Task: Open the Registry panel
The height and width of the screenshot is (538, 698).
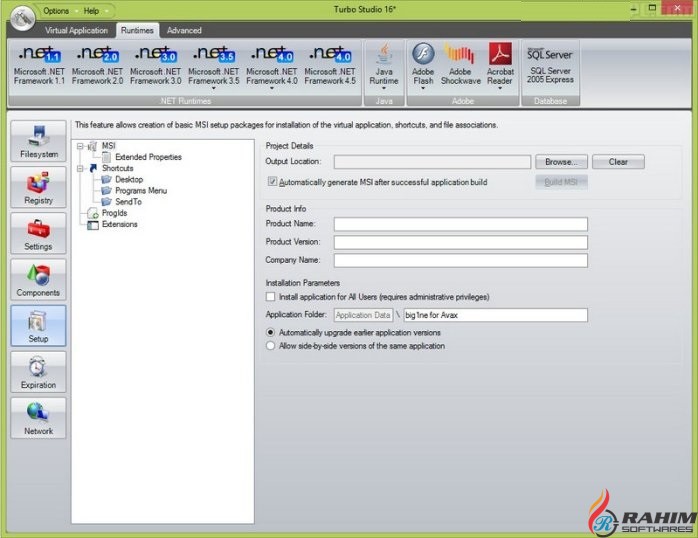Action: 39,187
